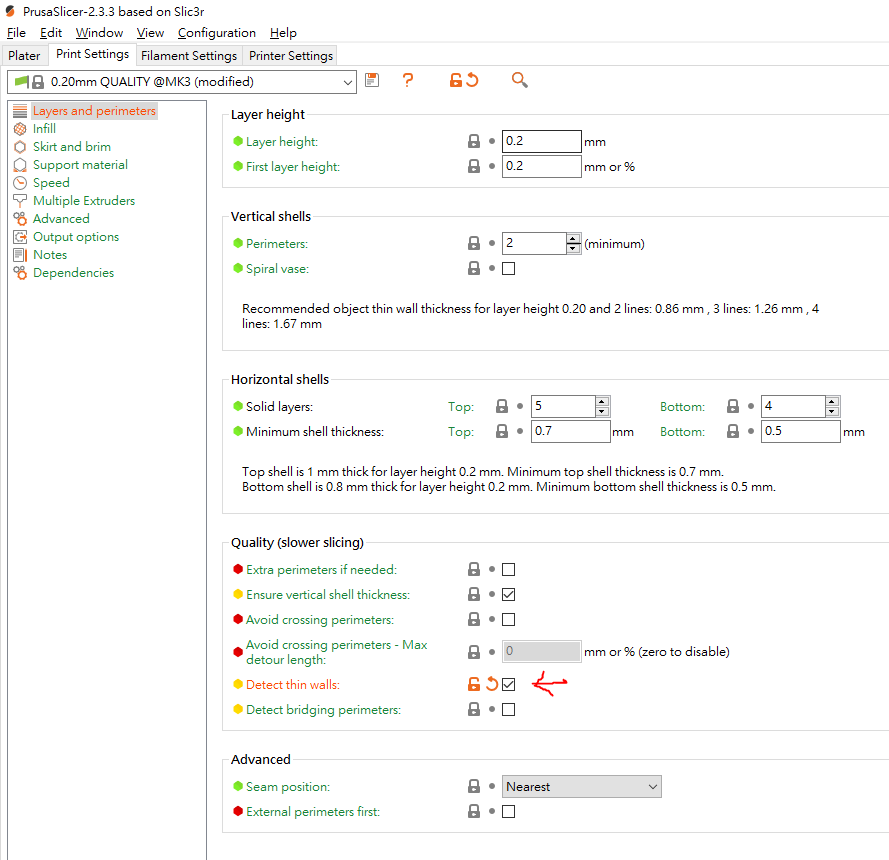Screen dimensions: 889x860
Task: Open the File menu
Action: [x=16, y=33]
